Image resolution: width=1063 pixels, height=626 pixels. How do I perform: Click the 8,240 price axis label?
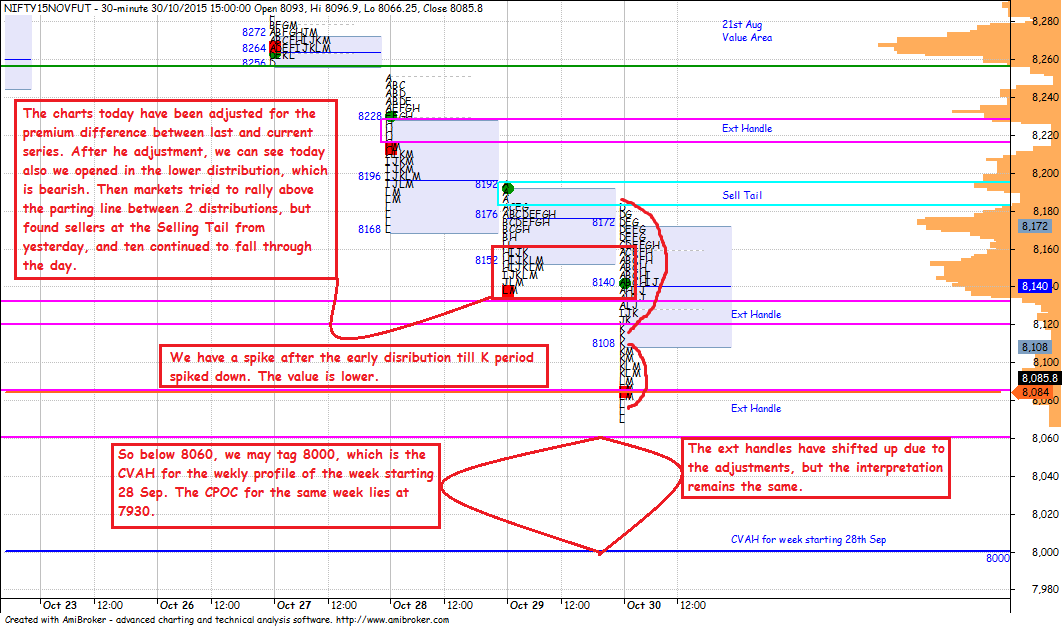click(x=1045, y=98)
